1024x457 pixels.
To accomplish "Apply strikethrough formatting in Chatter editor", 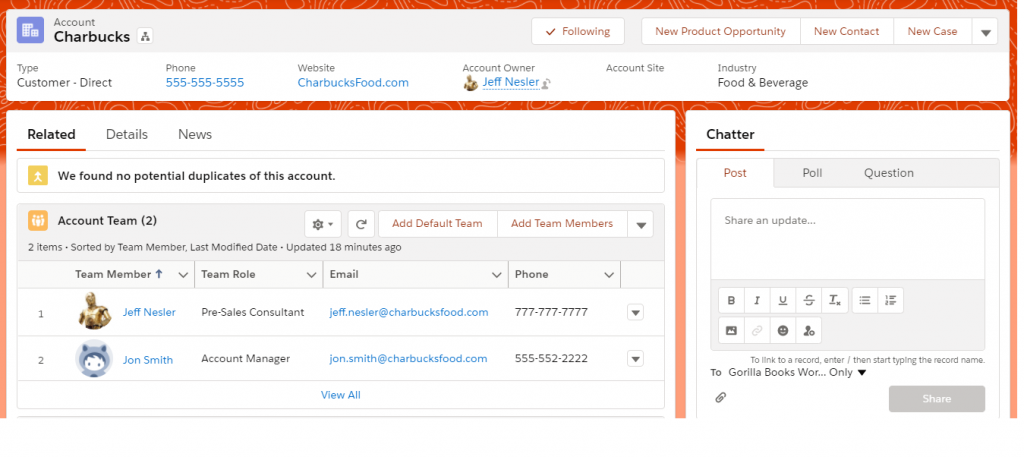I will pyautogui.click(x=808, y=300).
